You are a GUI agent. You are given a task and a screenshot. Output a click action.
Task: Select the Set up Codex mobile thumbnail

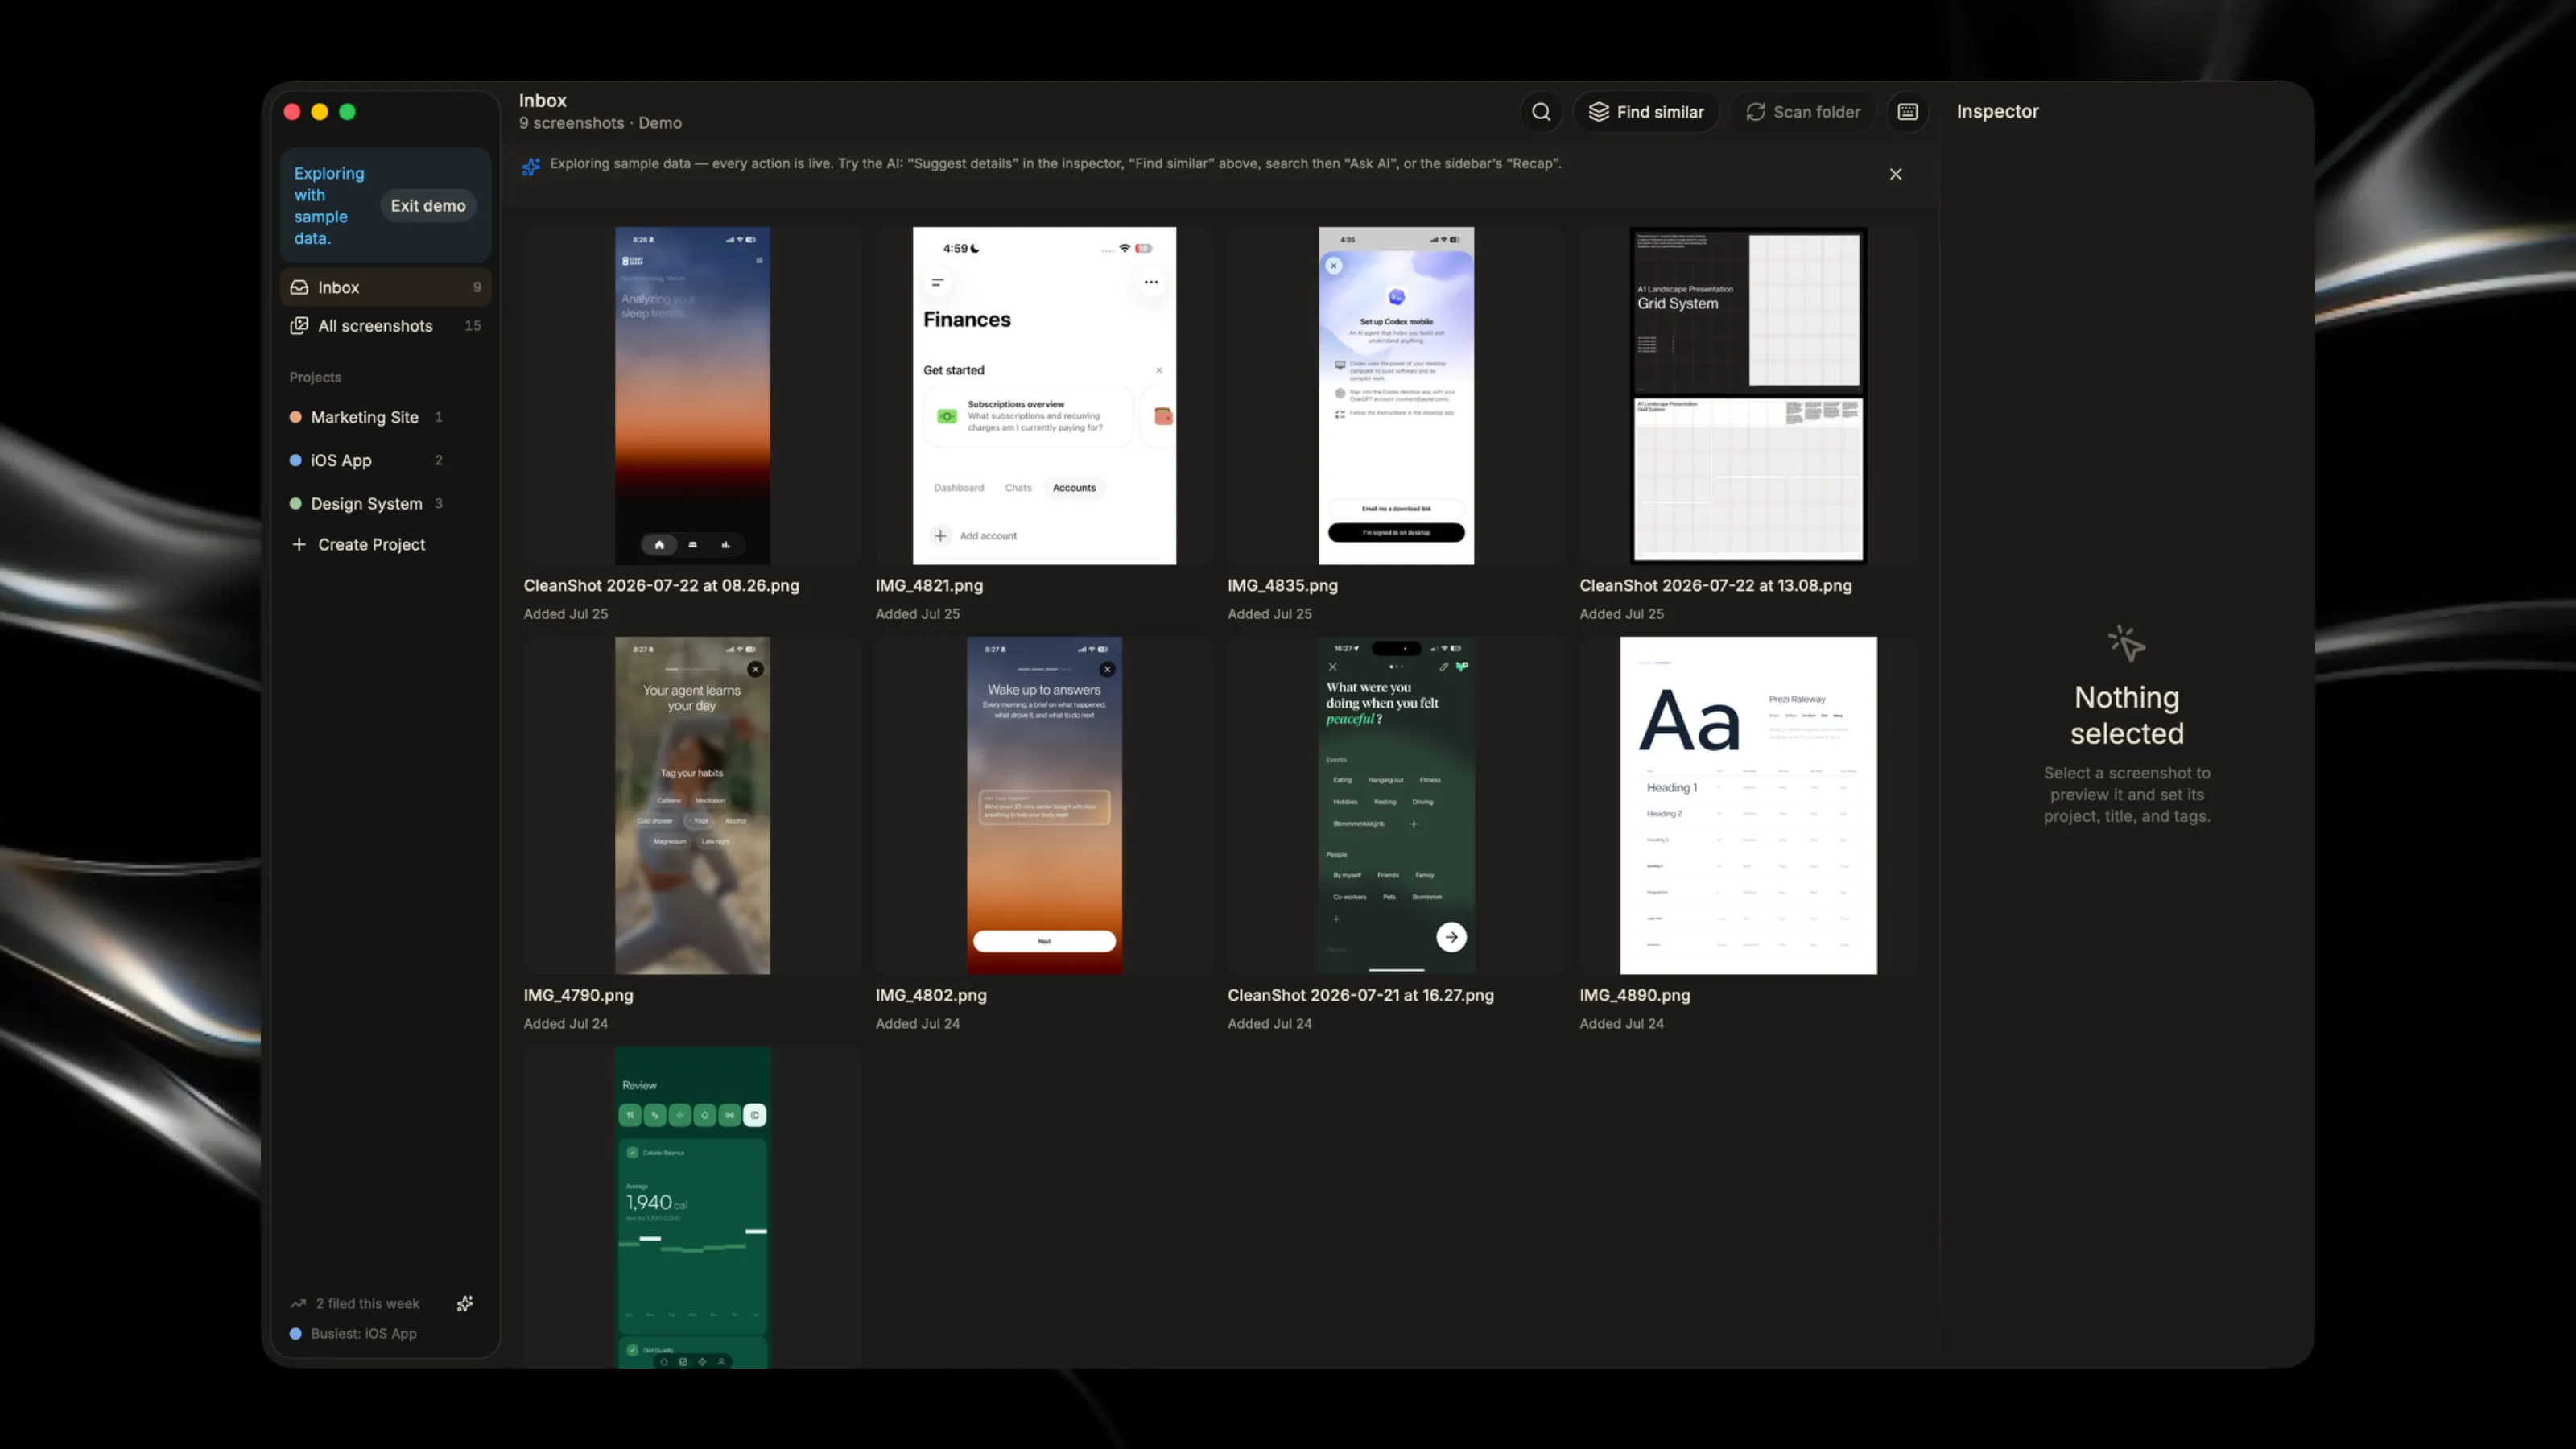click(1396, 396)
